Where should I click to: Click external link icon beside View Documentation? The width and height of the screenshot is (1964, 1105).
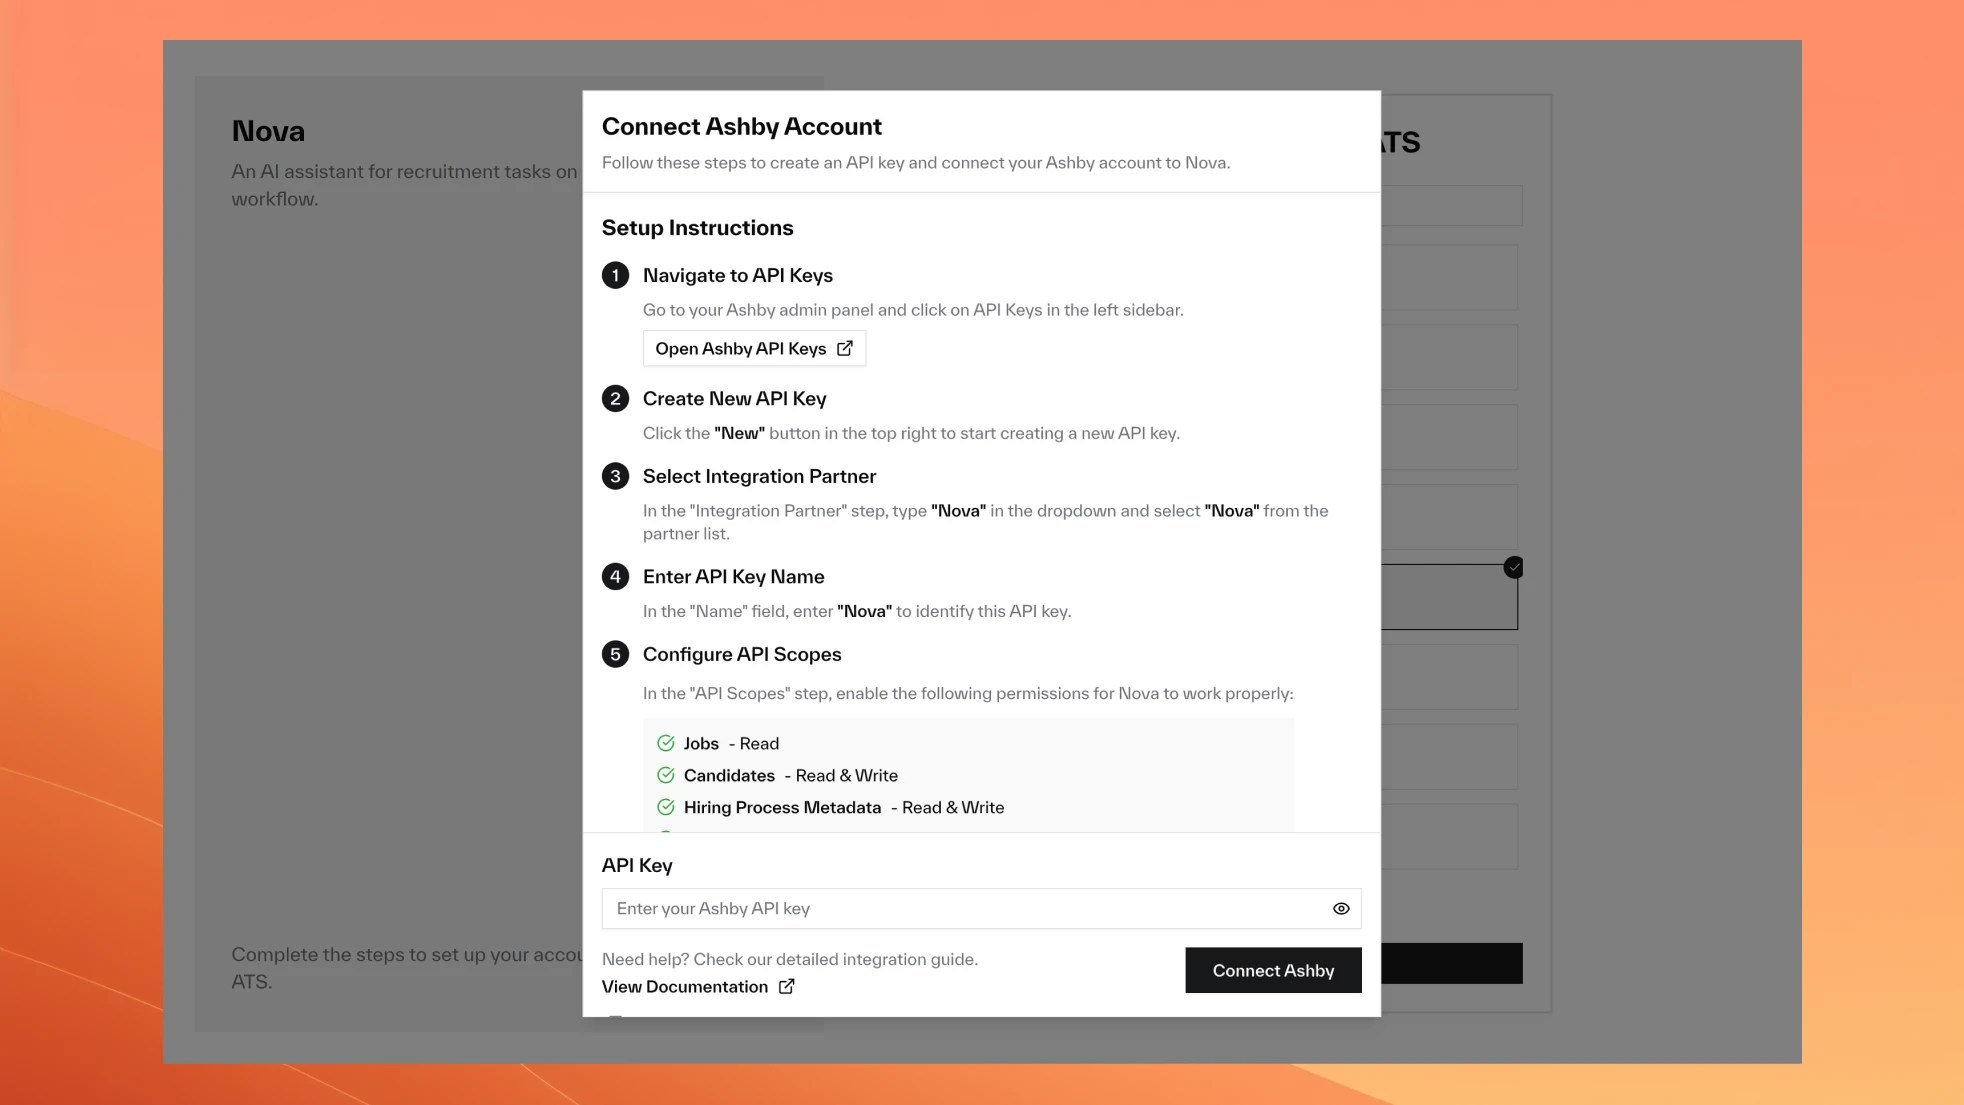[787, 986]
